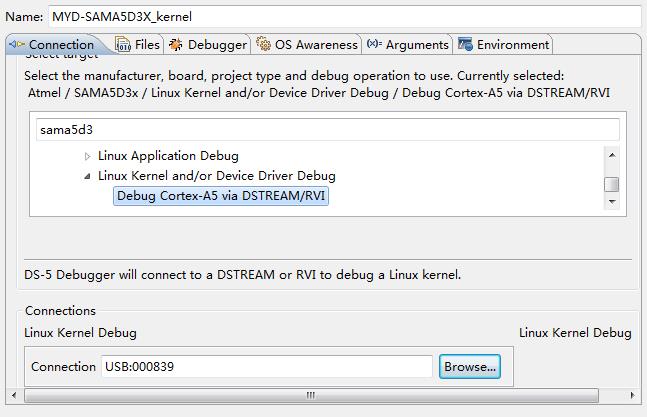This screenshot has height=417, width=647.
Task: Expand the Linux Application Debug node
Action: [x=87, y=156]
